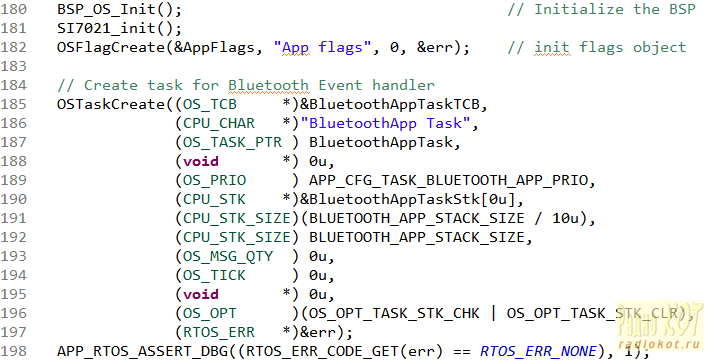Viewport: 714px width, 361px height.
Task: Click the "BluetoothApp Task" string
Action: tap(386, 124)
